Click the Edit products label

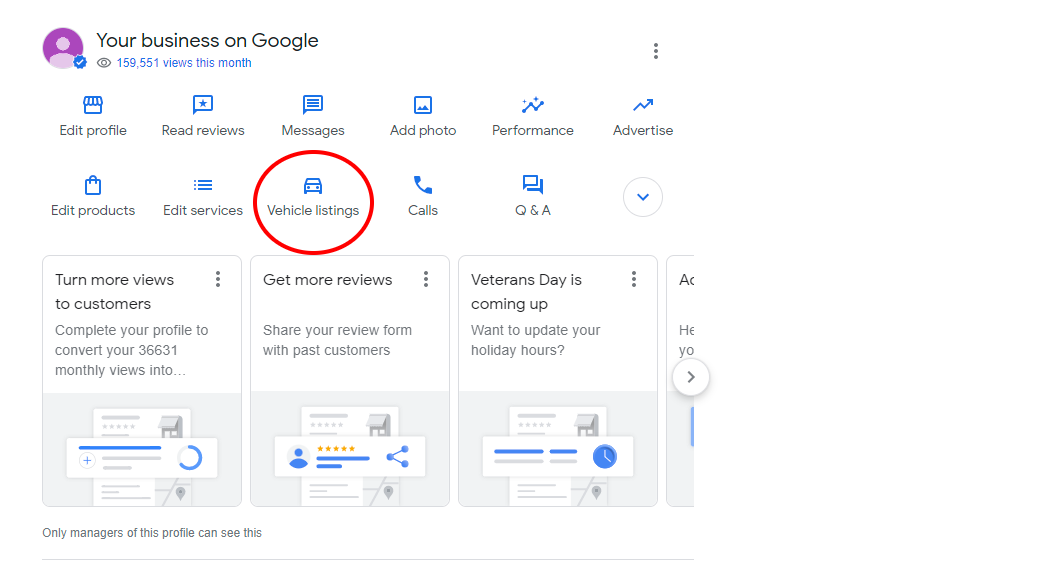[93, 211]
